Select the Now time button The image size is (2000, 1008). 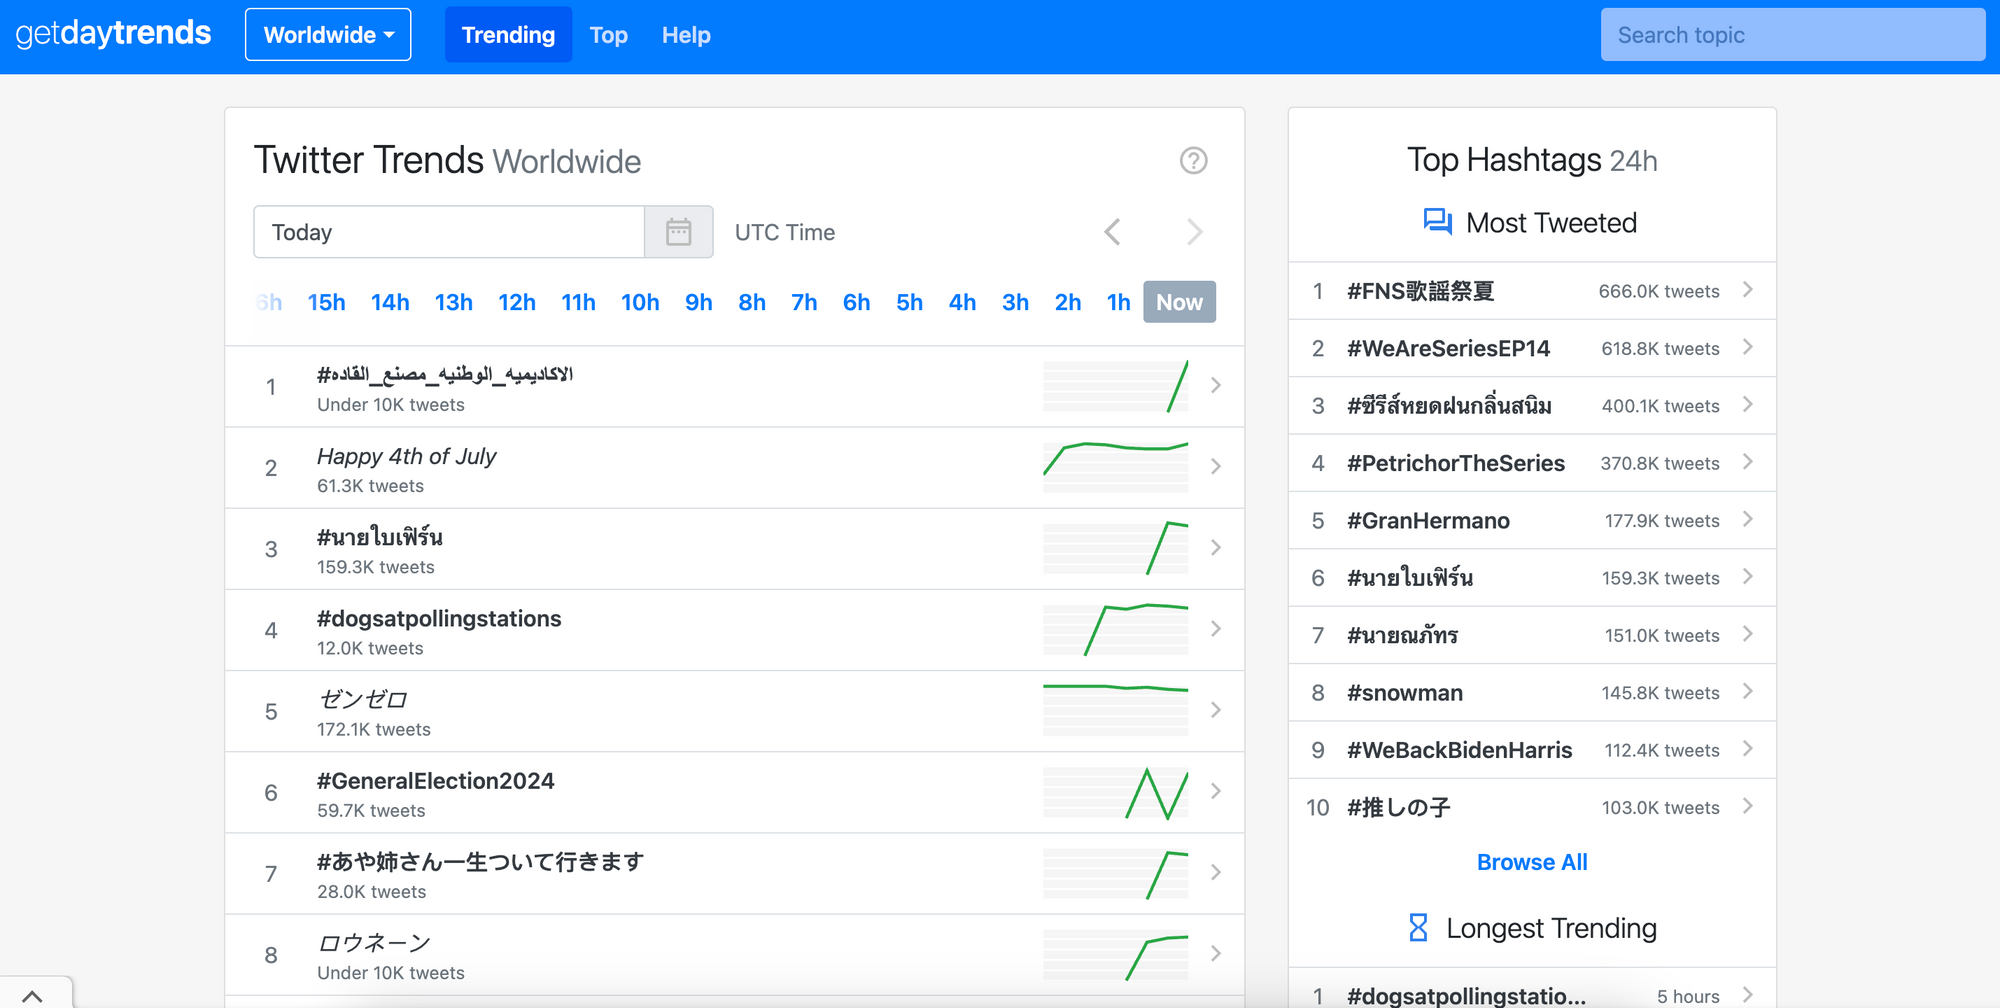point(1179,301)
